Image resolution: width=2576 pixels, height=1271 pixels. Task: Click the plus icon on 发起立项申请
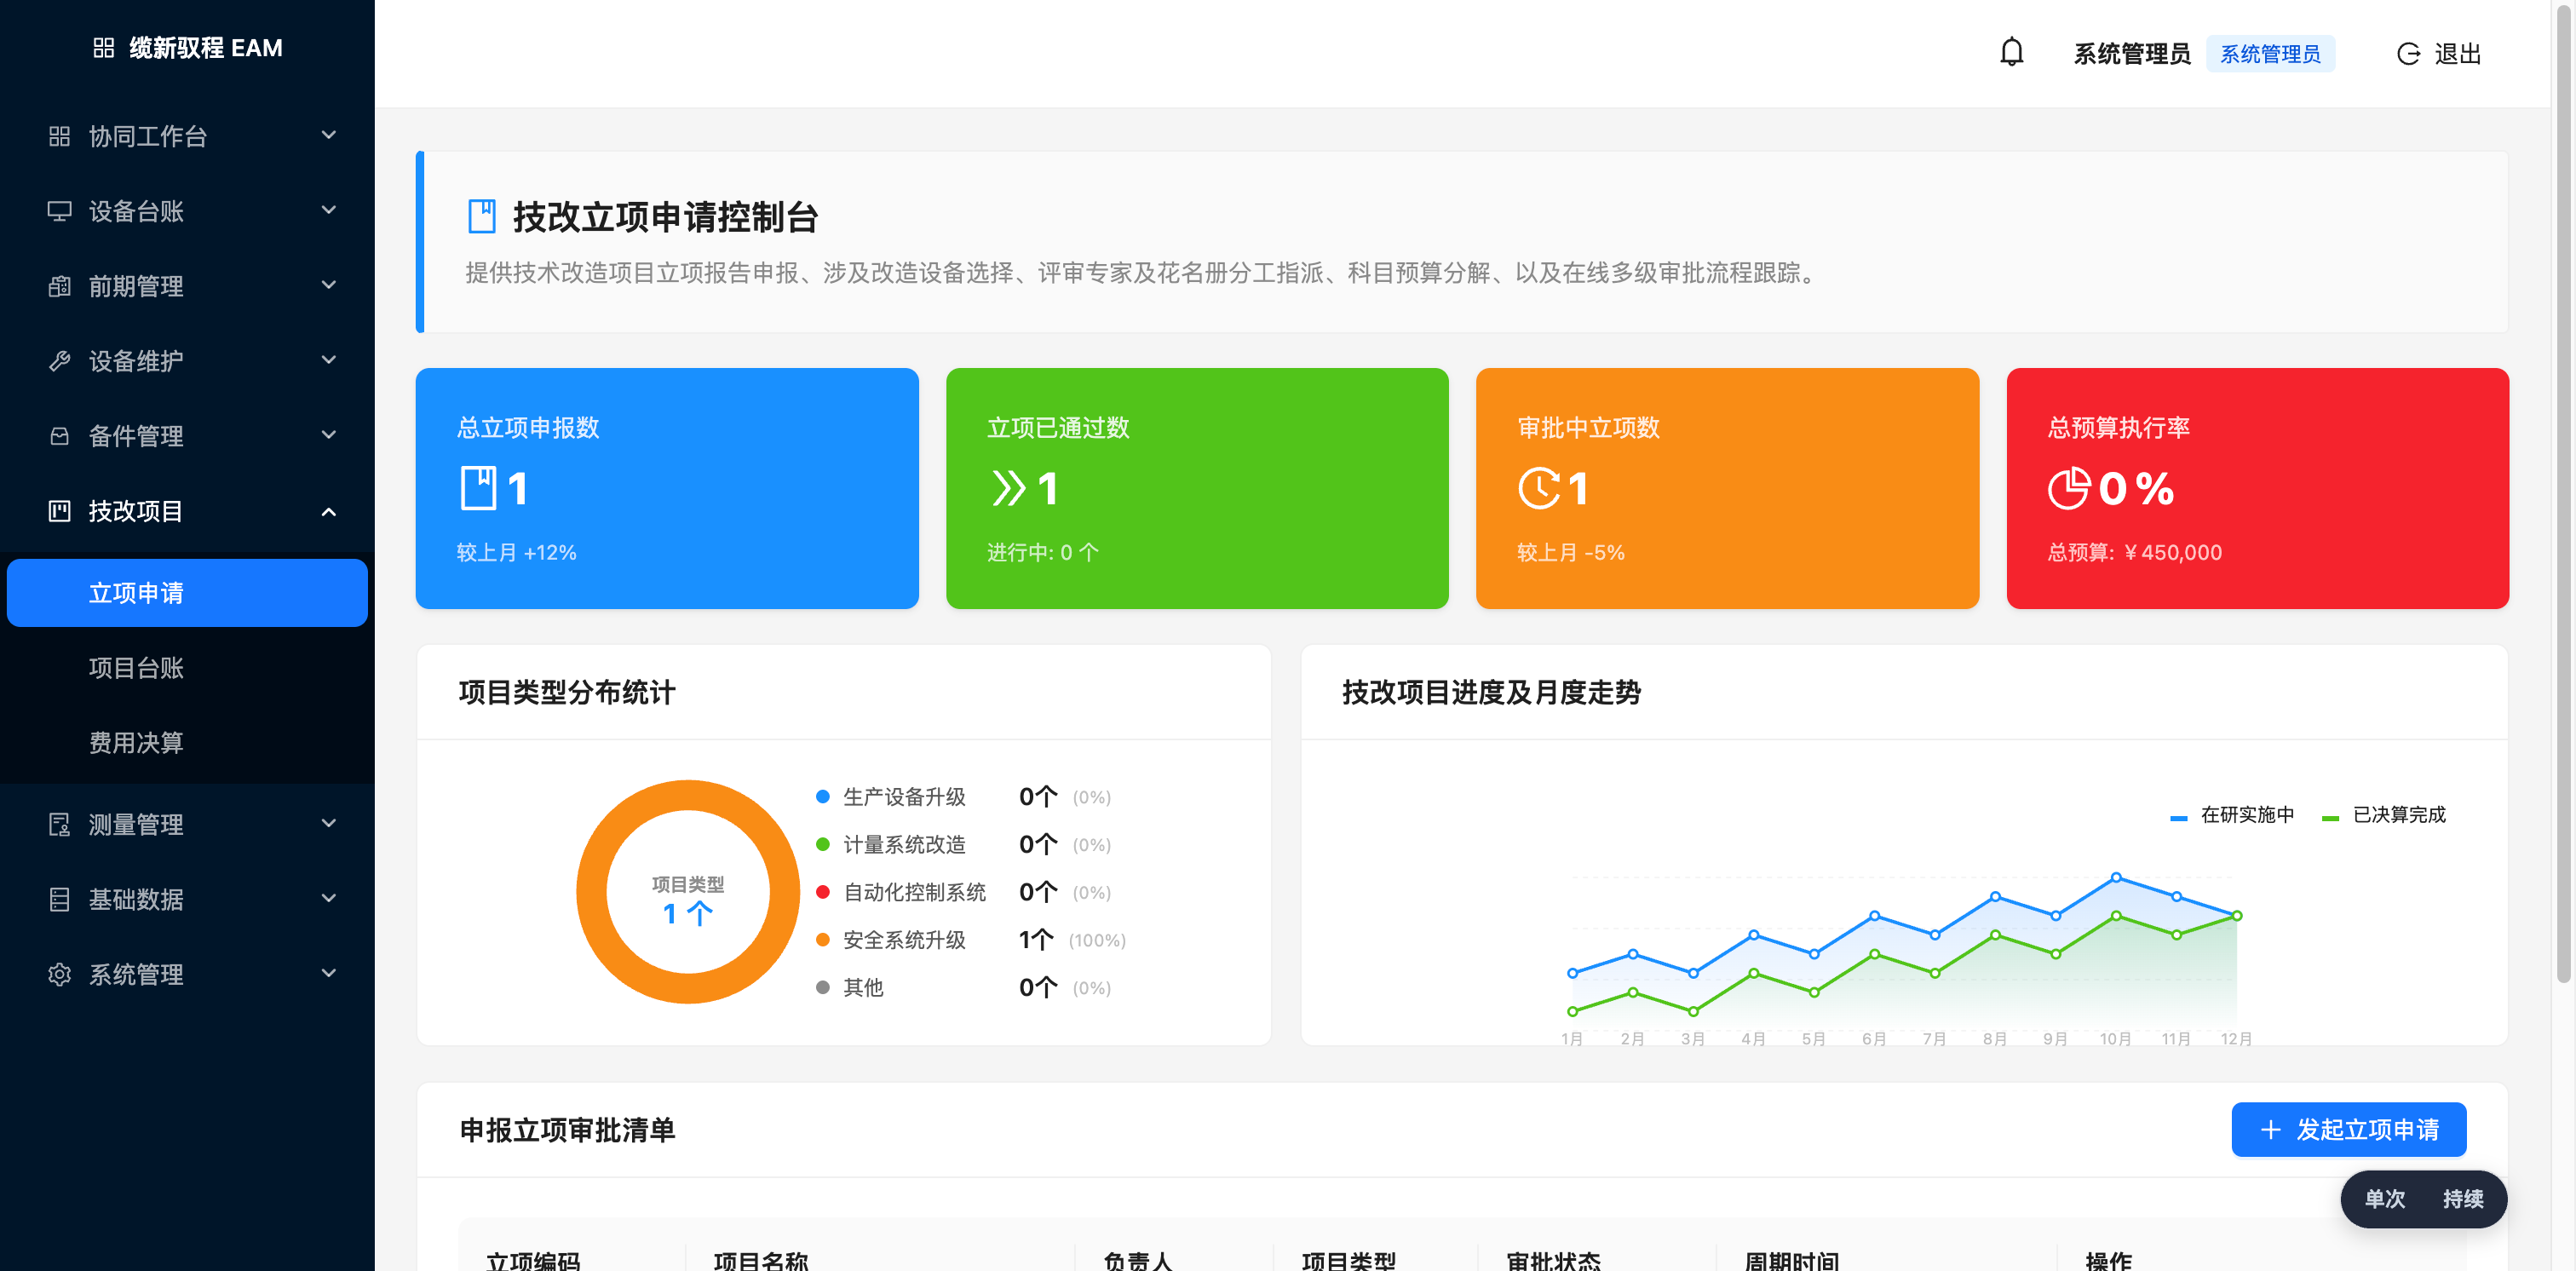tap(2270, 1130)
